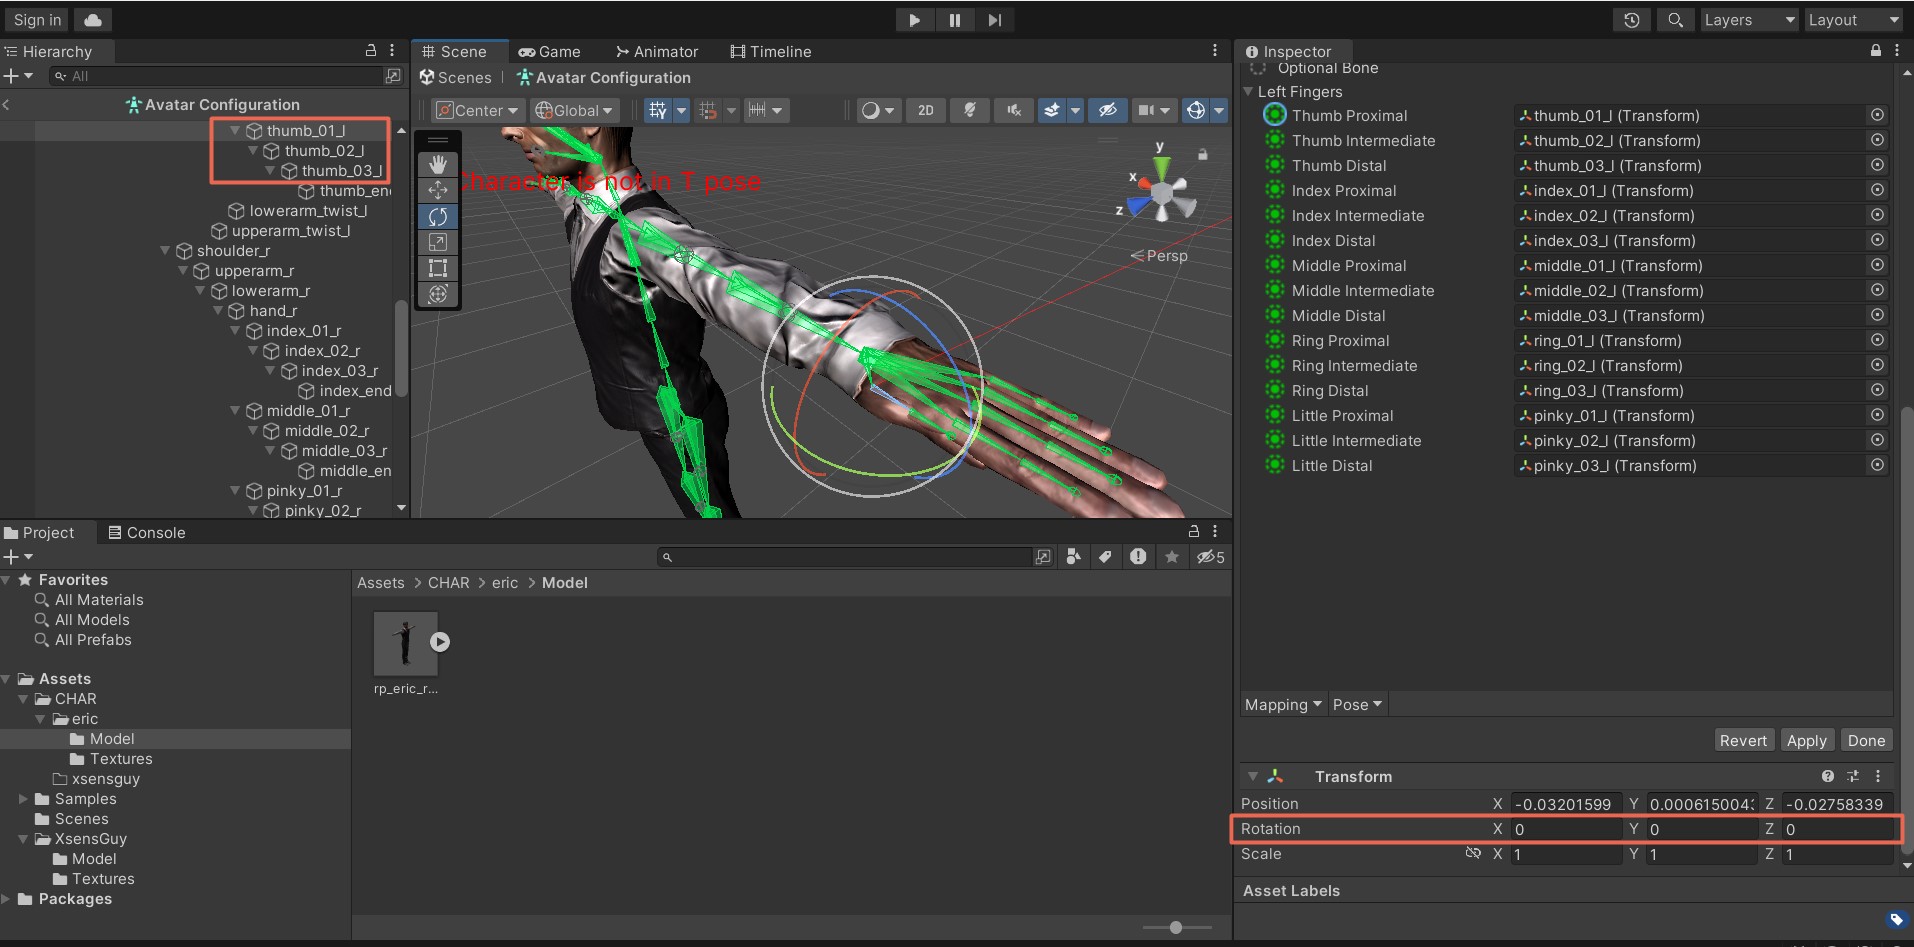Switch to the Console tab
1914x947 pixels.
click(x=147, y=532)
